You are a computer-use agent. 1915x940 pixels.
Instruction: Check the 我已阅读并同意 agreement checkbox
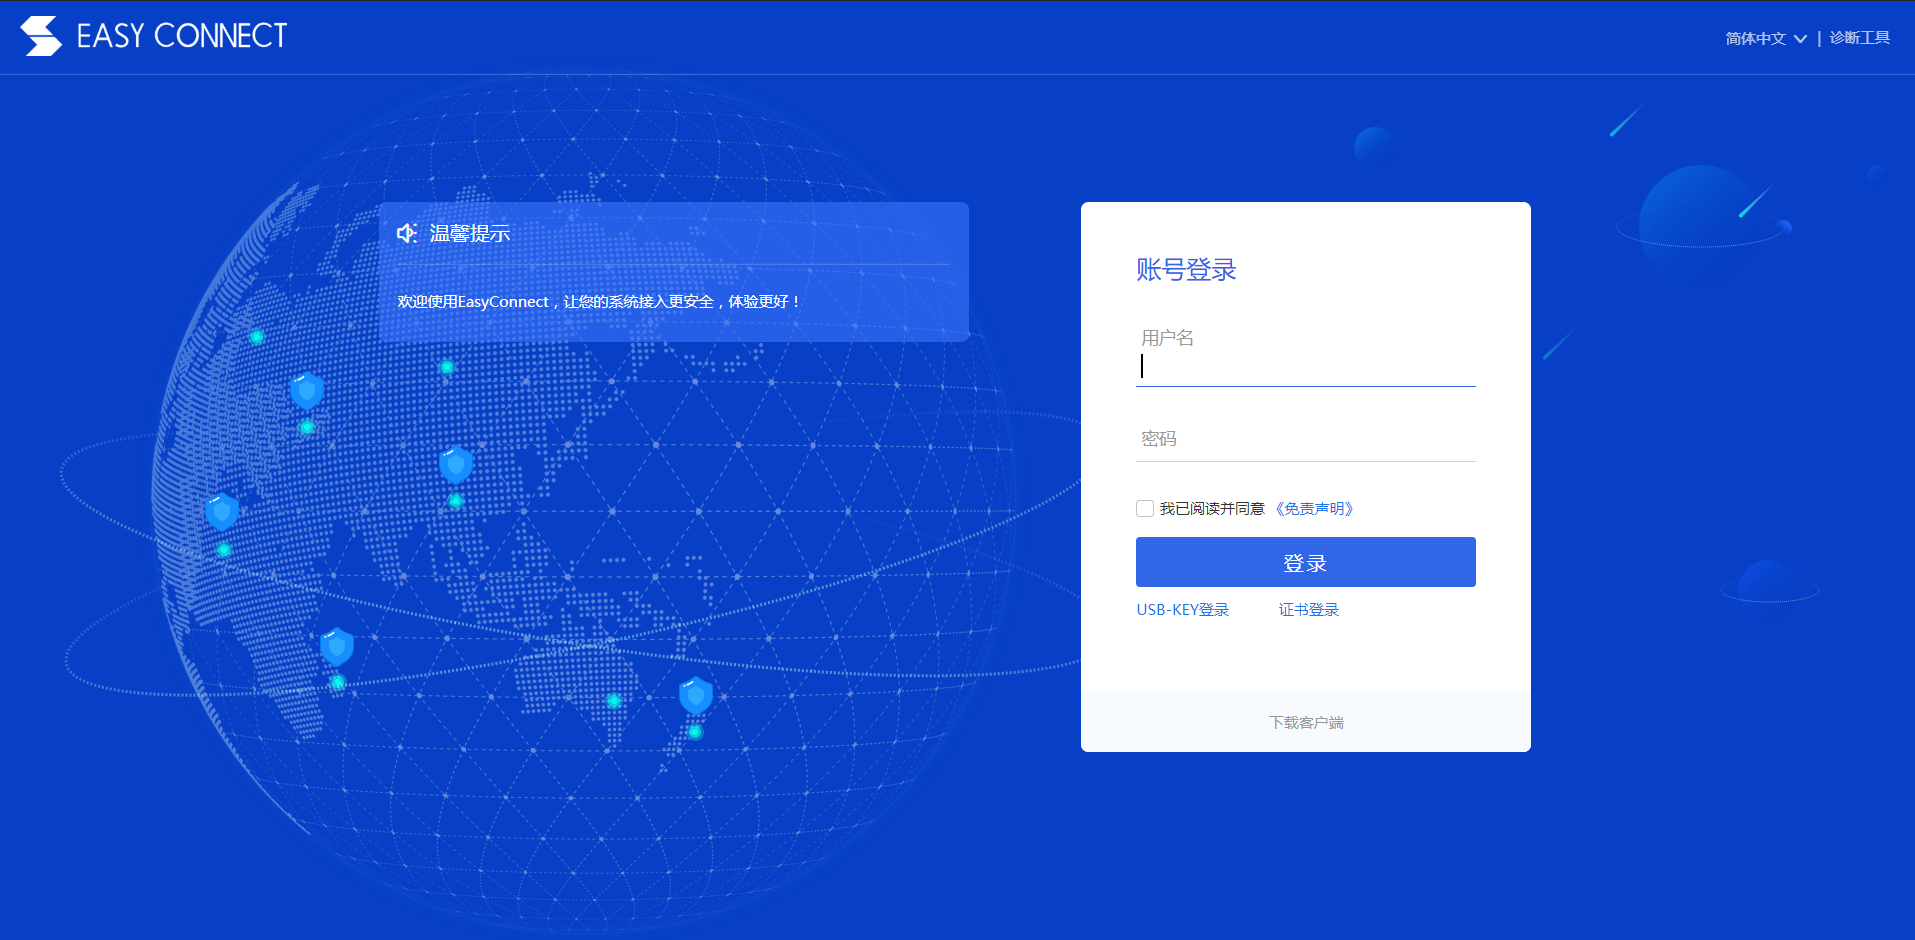click(1144, 508)
